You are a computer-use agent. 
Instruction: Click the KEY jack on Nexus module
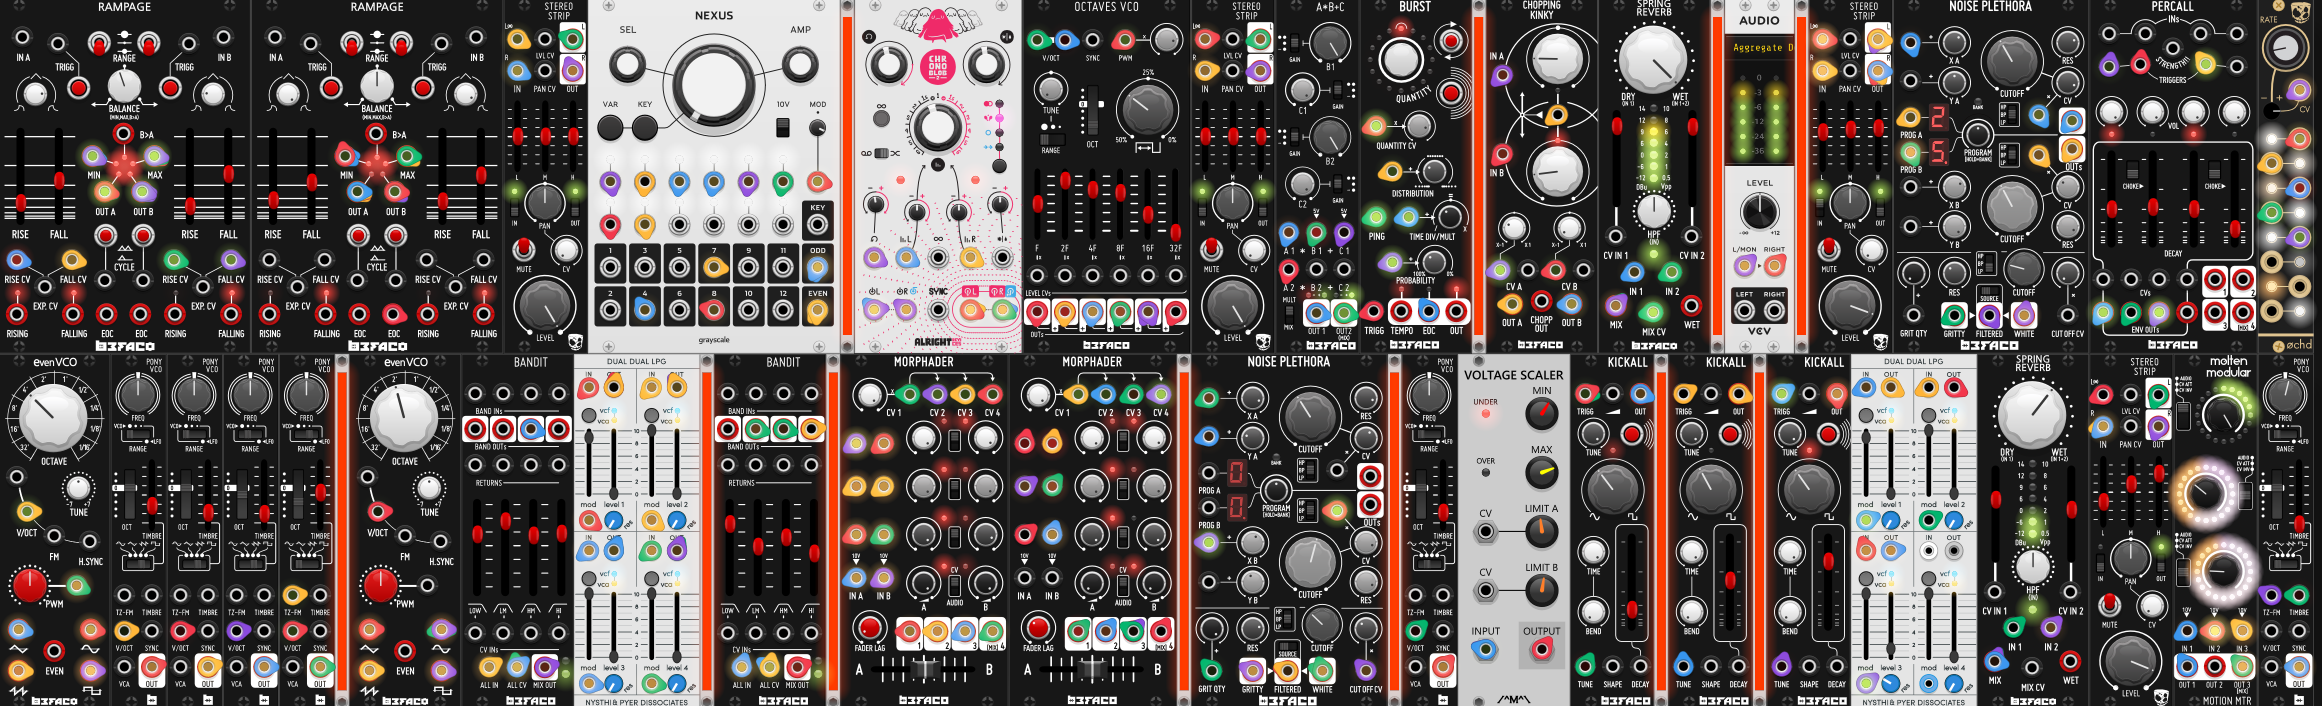click(817, 225)
